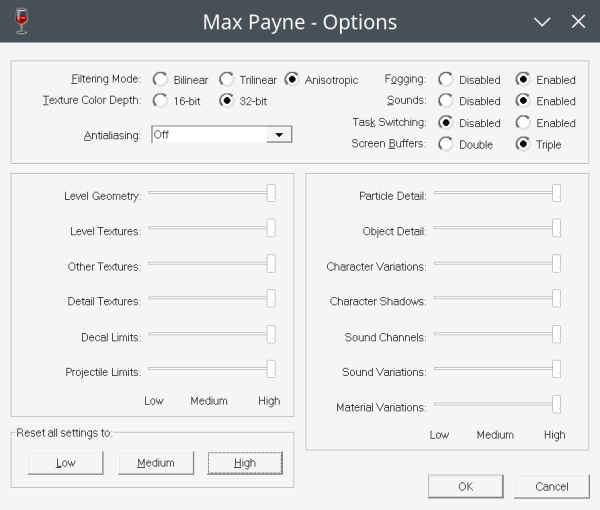Click the Other Textures slider handle
Viewport: 600px width, 510px height.
click(271, 264)
